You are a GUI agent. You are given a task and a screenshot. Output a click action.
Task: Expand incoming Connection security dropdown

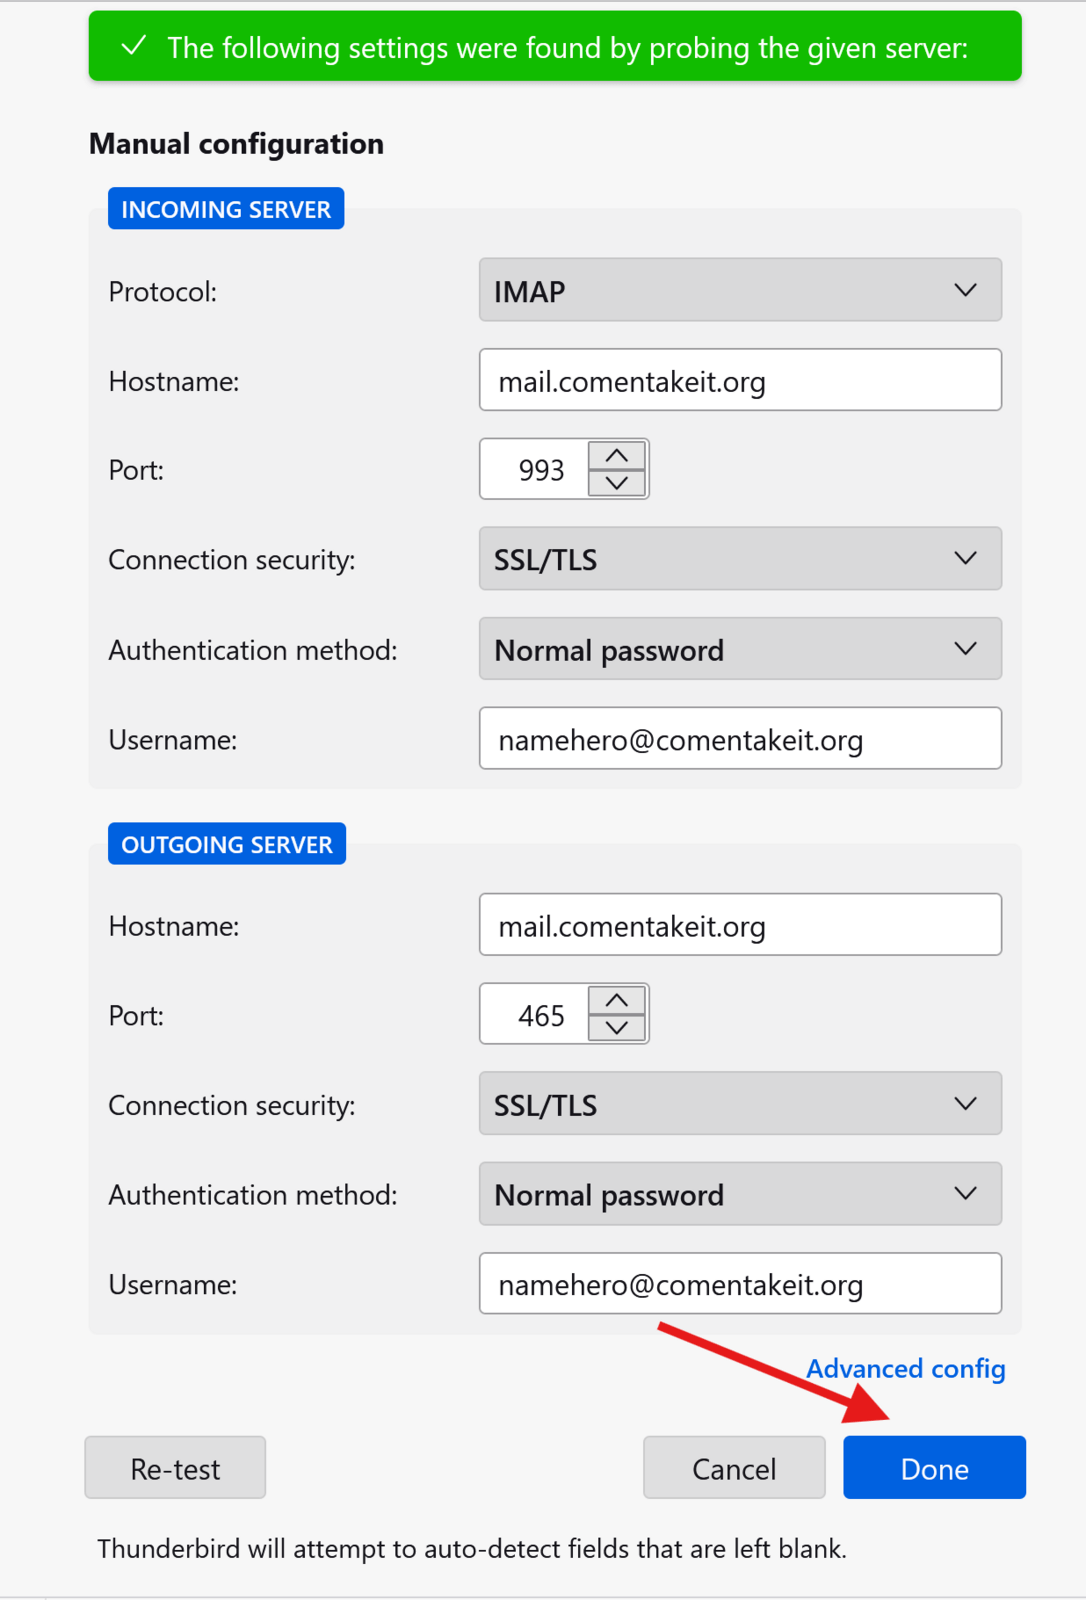[740, 559]
